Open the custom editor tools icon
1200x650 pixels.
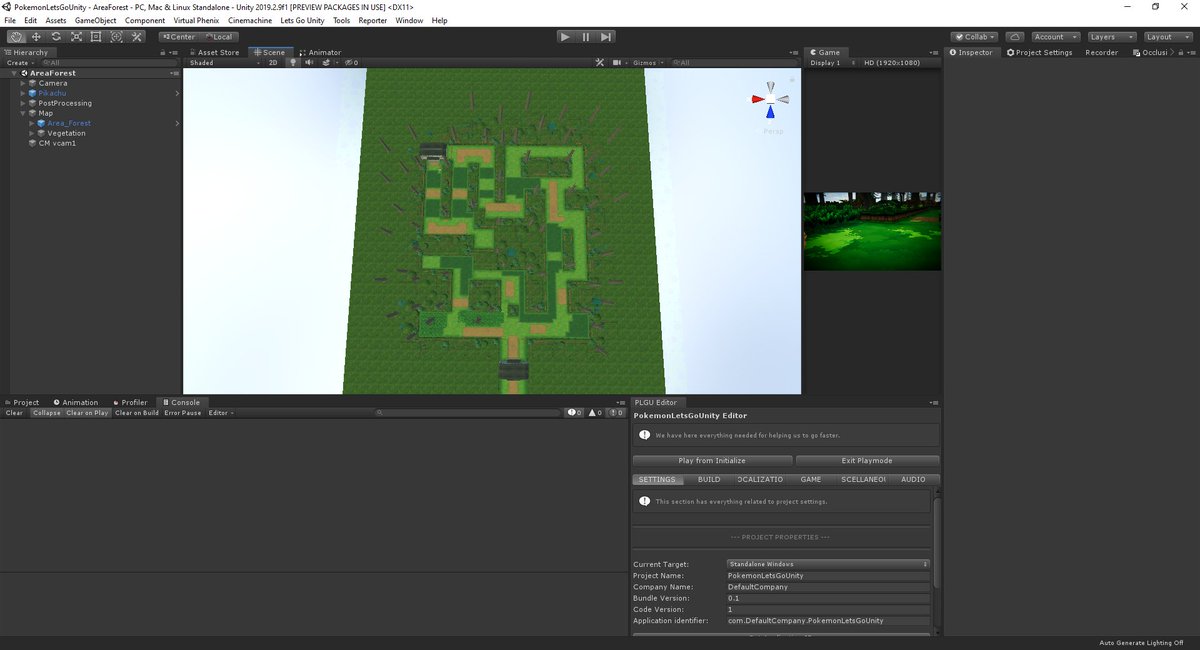(x=137, y=37)
